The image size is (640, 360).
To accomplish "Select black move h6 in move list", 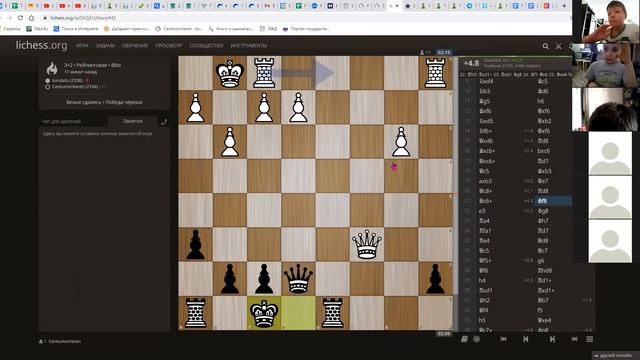I will 541,101.
